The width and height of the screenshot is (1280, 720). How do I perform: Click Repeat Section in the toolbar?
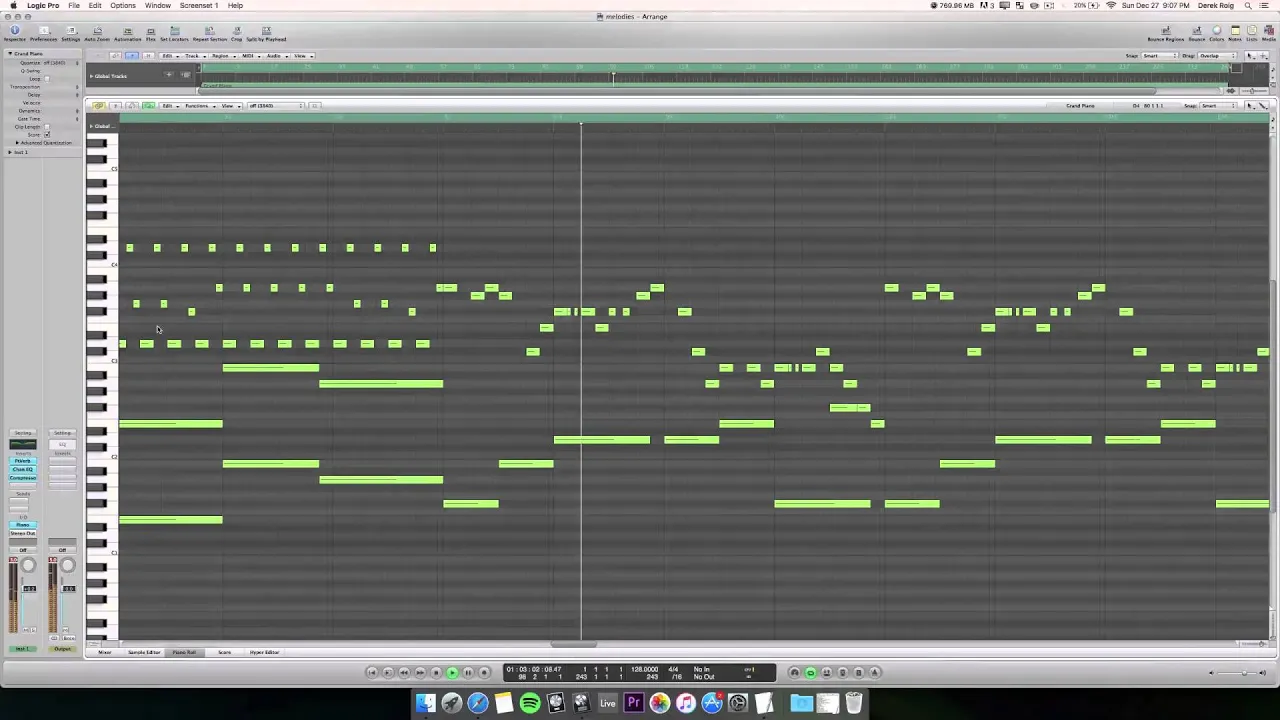pyautogui.click(x=210, y=34)
